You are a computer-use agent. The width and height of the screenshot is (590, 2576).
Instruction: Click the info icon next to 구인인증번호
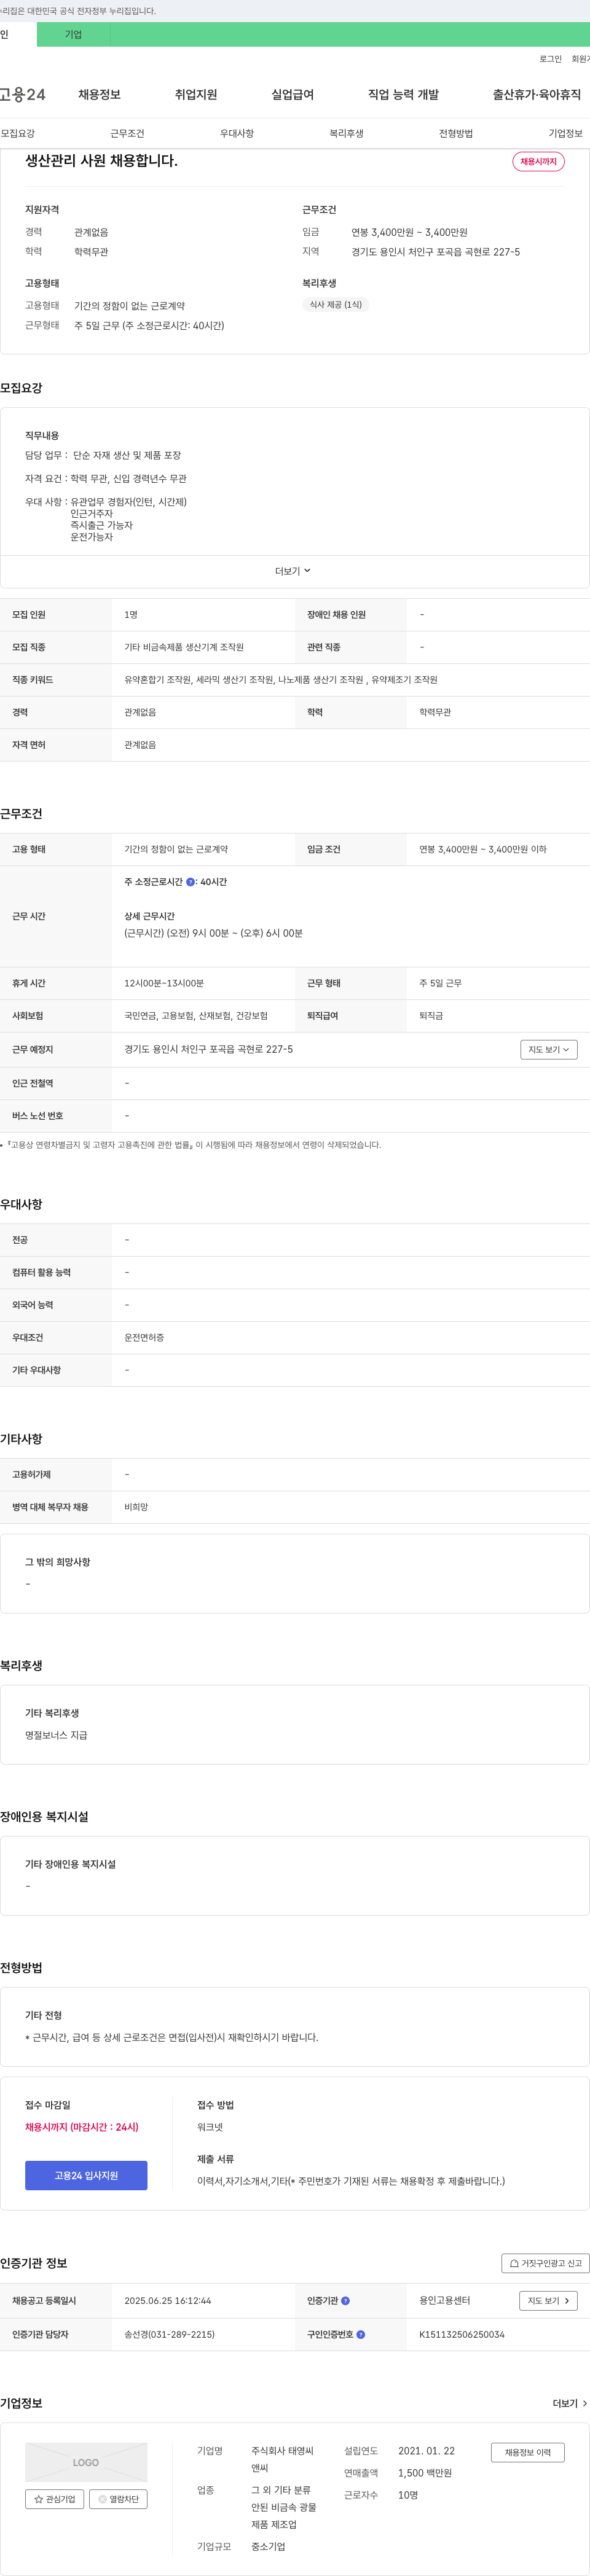(361, 2335)
